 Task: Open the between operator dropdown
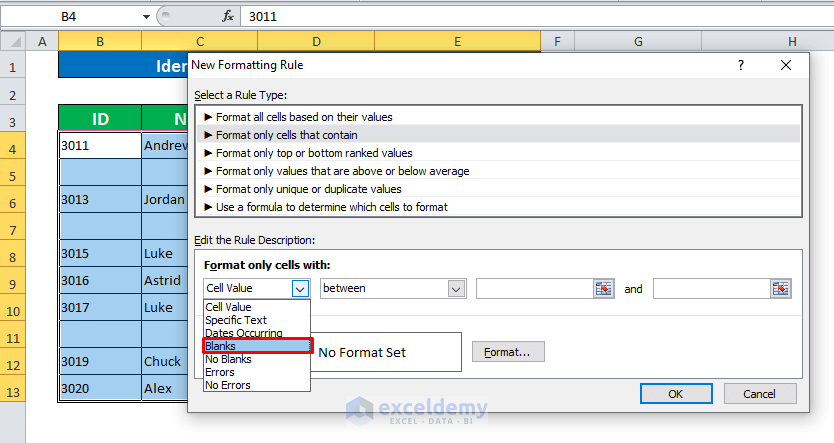(x=456, y=288)
